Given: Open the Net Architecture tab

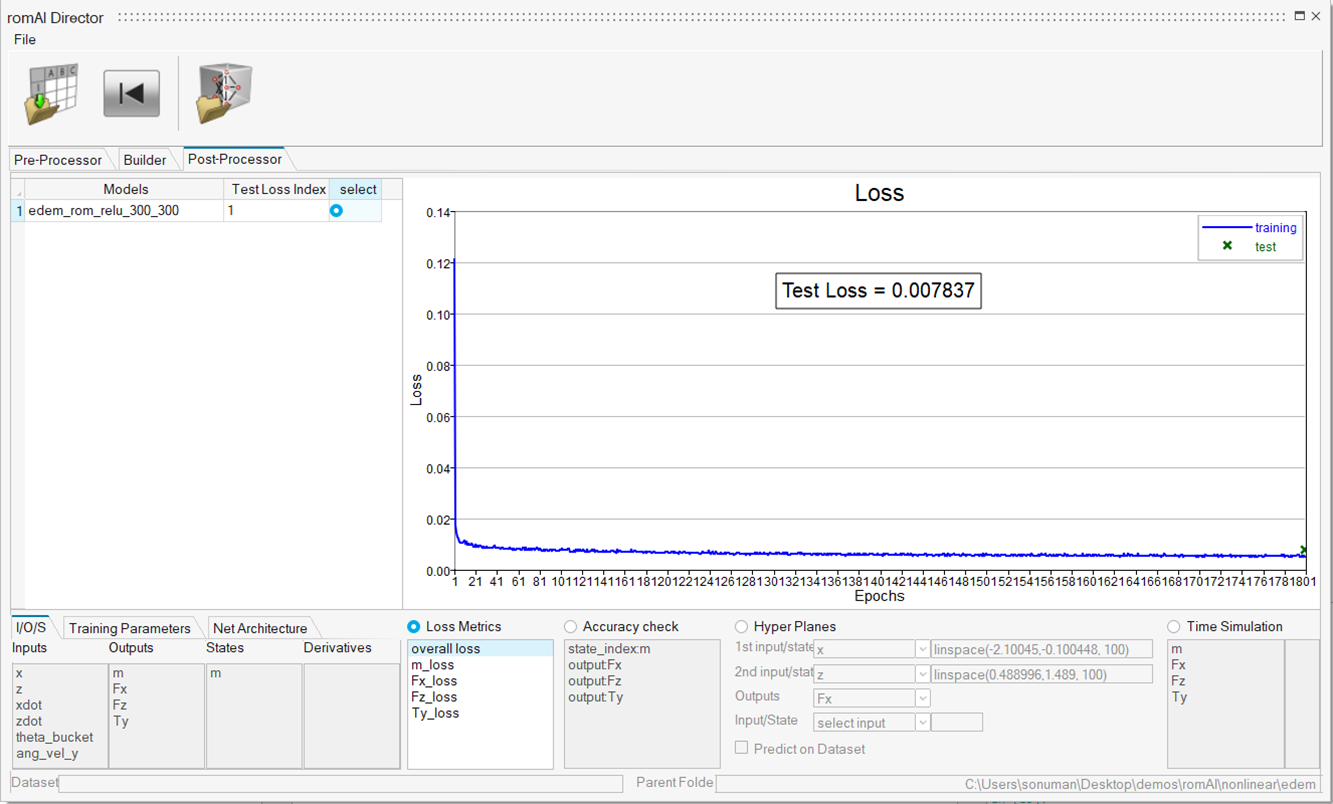Looking at the screenshot, I should [260, 628].
